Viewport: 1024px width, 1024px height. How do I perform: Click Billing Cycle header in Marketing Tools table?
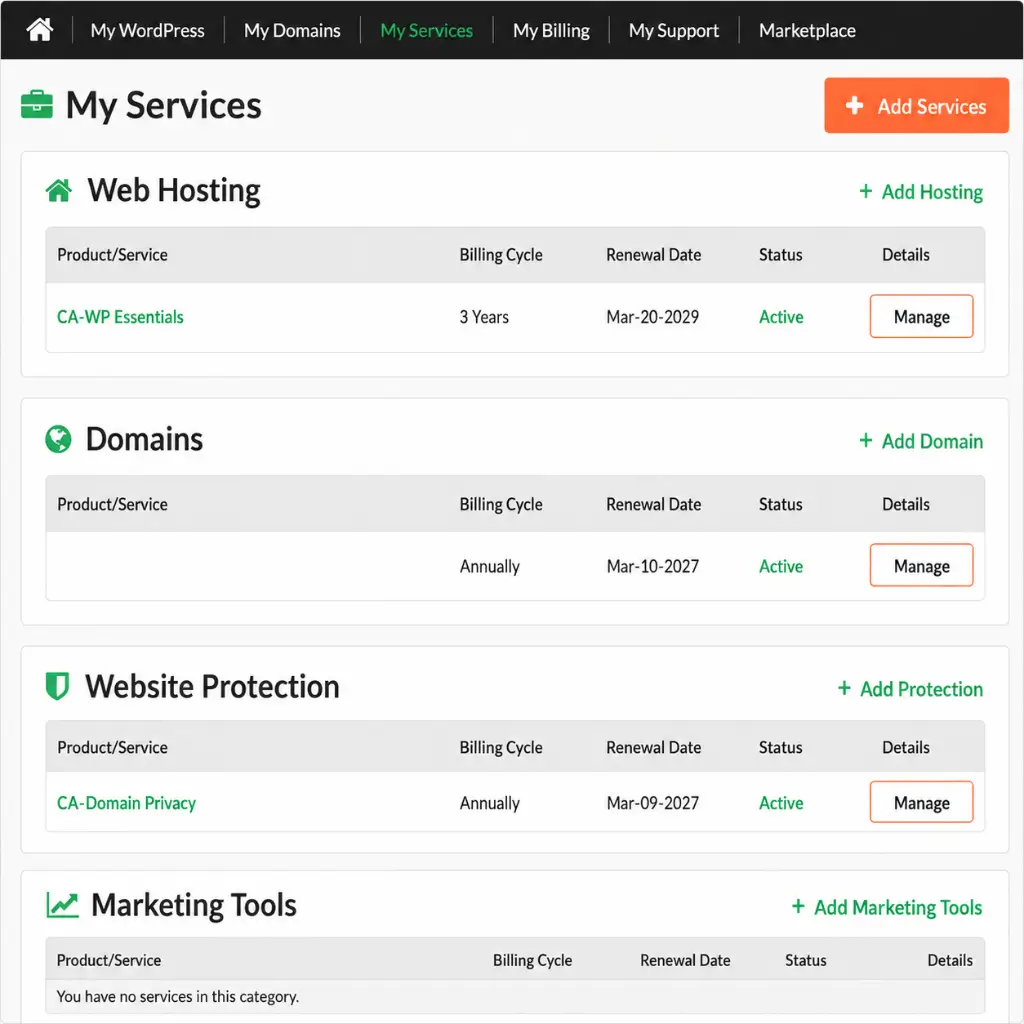532,961
